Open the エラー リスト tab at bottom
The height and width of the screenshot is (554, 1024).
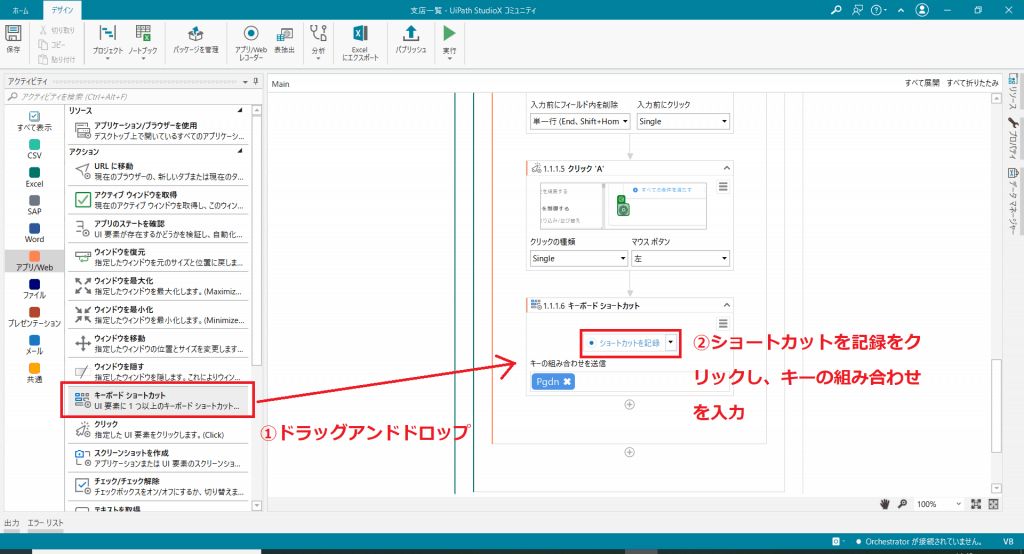click(x=46, y=523)
